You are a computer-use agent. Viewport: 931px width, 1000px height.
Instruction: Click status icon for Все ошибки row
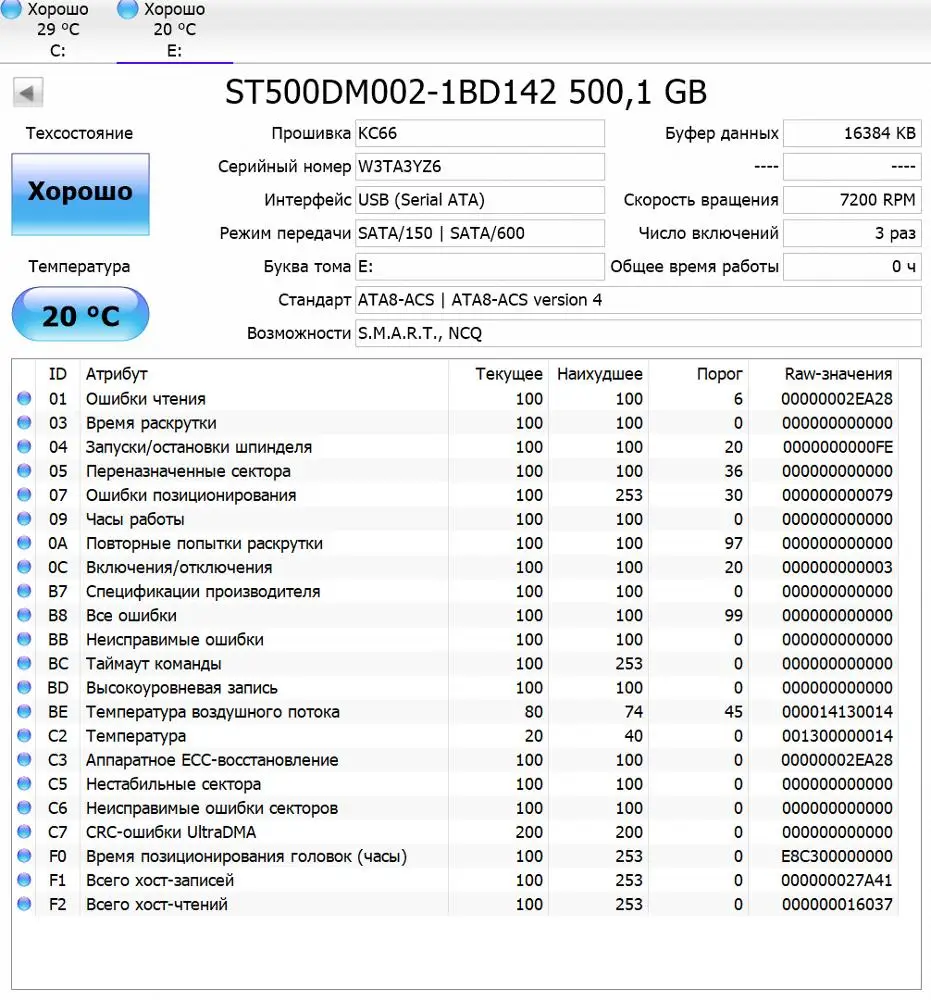pyautogui.click(x=24, y=615)
